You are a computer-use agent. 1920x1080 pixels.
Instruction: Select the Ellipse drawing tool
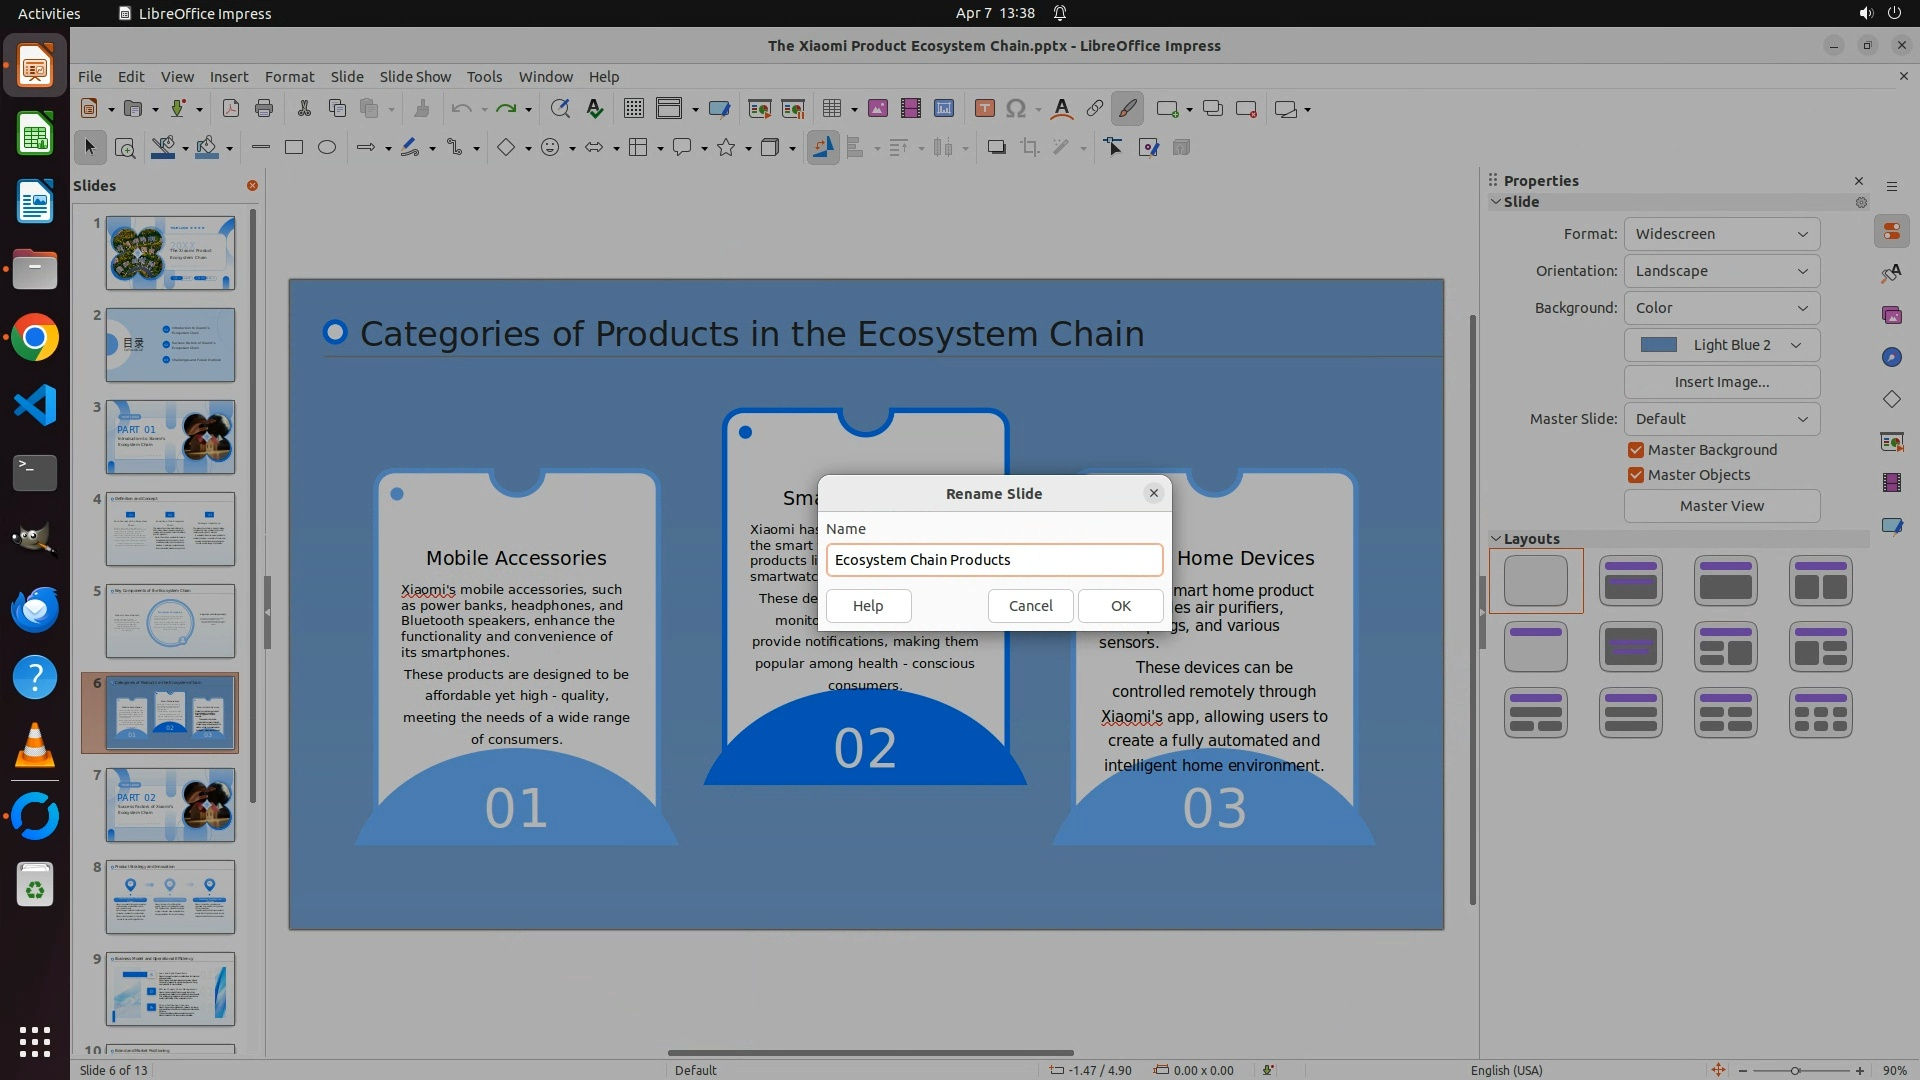pyautogui.click(x=327, y=148)
